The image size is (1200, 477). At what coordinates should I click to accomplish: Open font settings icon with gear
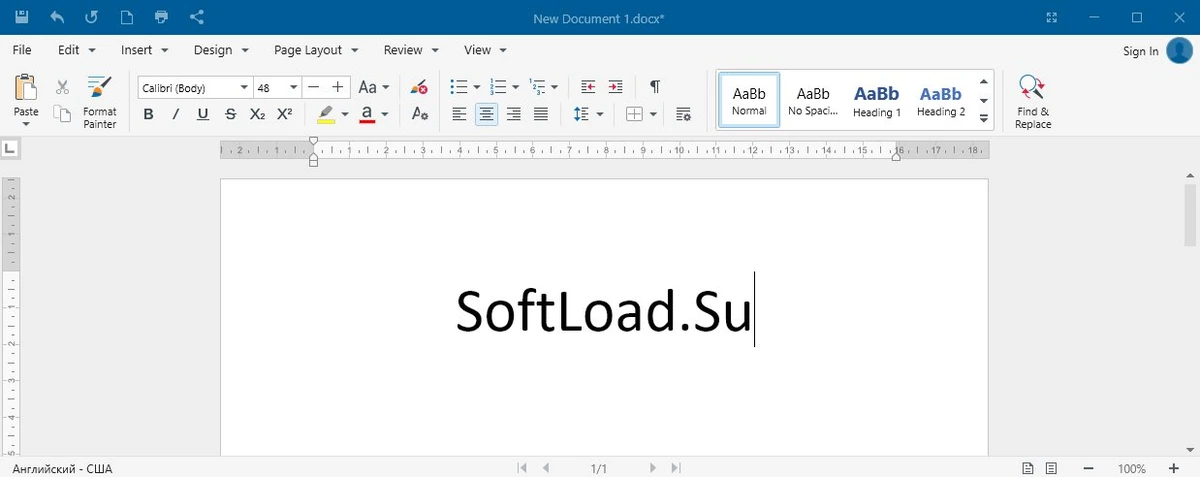pos(420,114)
